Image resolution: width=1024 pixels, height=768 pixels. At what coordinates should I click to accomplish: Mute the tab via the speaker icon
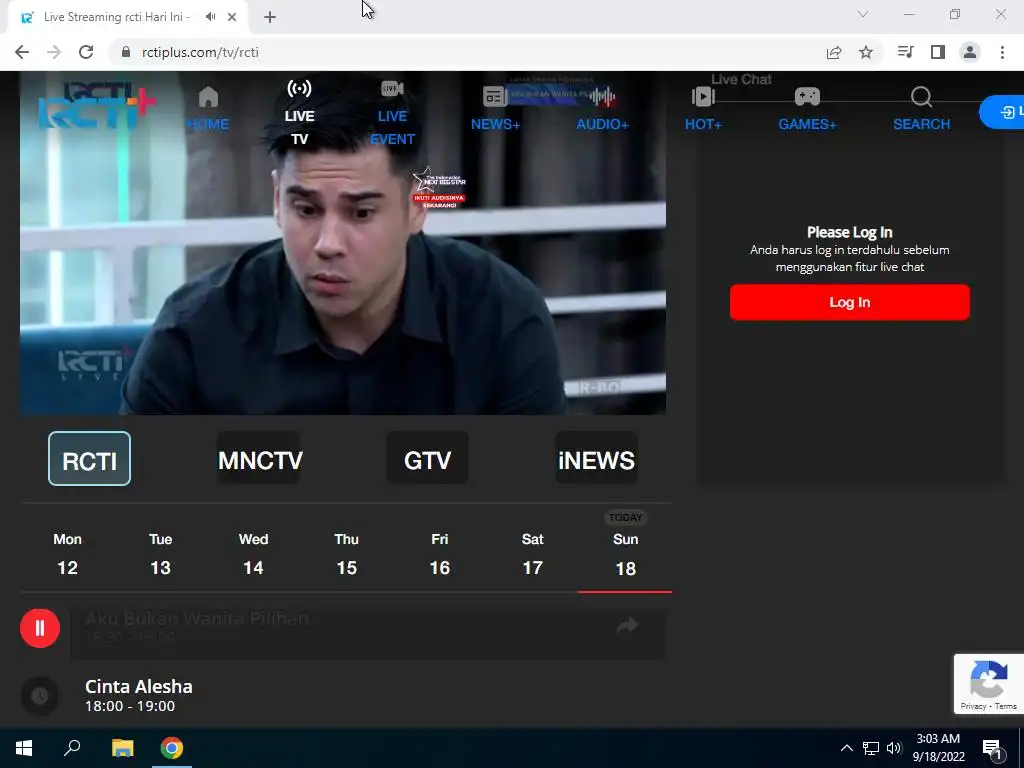point(210,17)
